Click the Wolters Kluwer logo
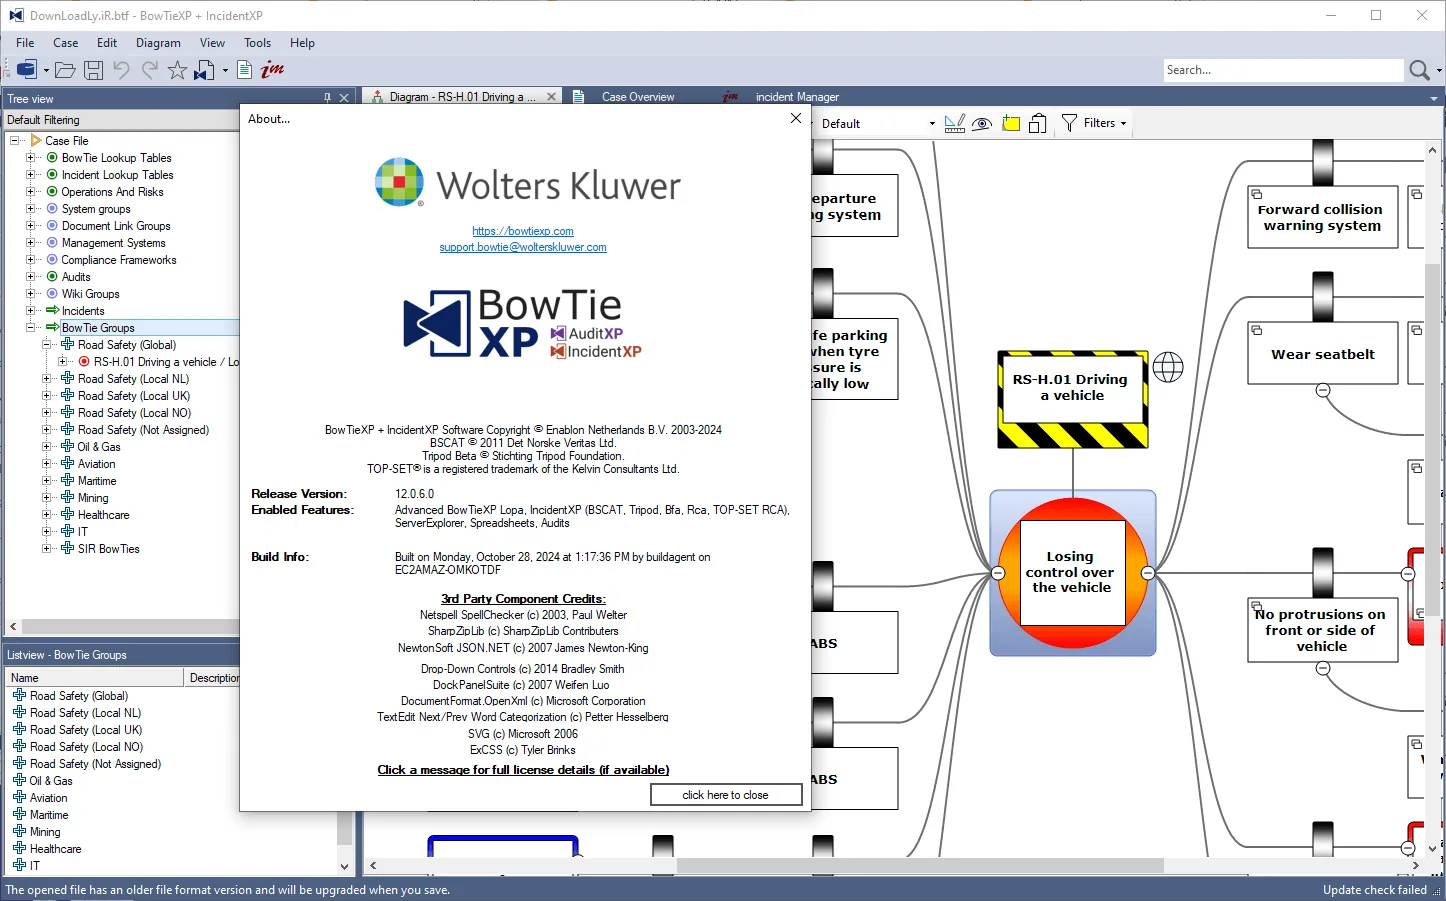Viewport: 1446px width, 901px height. point(528,184)
